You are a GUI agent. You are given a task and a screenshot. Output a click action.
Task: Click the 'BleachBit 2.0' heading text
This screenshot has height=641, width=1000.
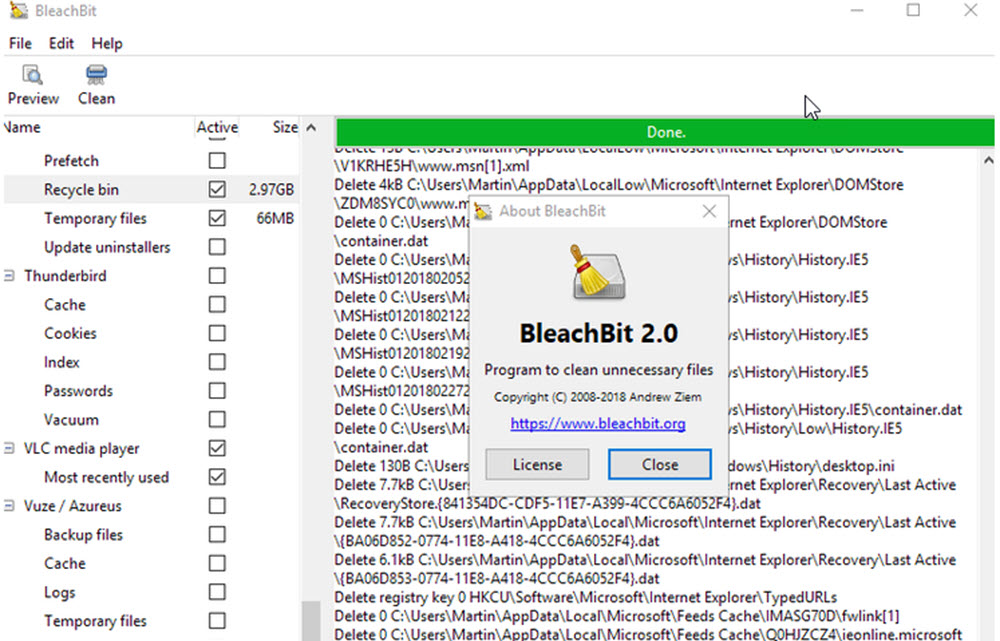(x=598, y=333)
